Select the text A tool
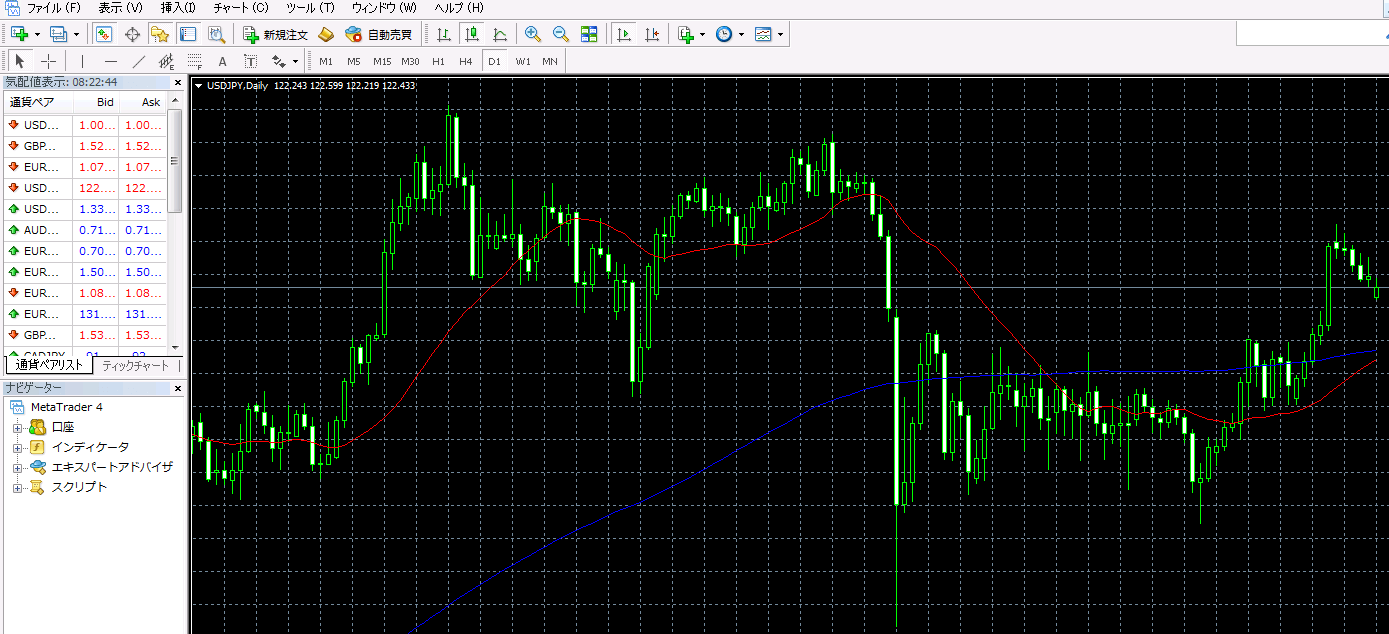Viewport: 1389px width, 634px height. 223,61
